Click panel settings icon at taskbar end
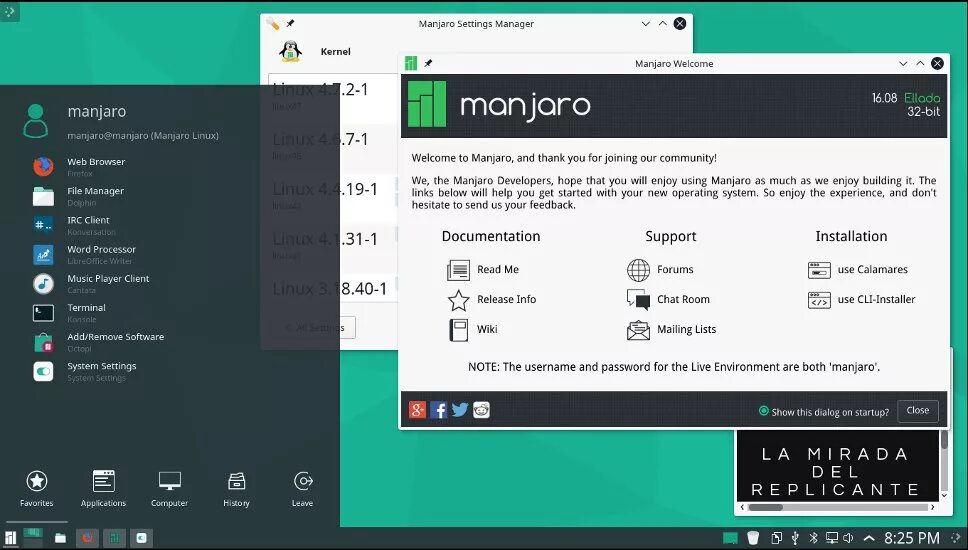The image size is (968, 550). (958, 538)
